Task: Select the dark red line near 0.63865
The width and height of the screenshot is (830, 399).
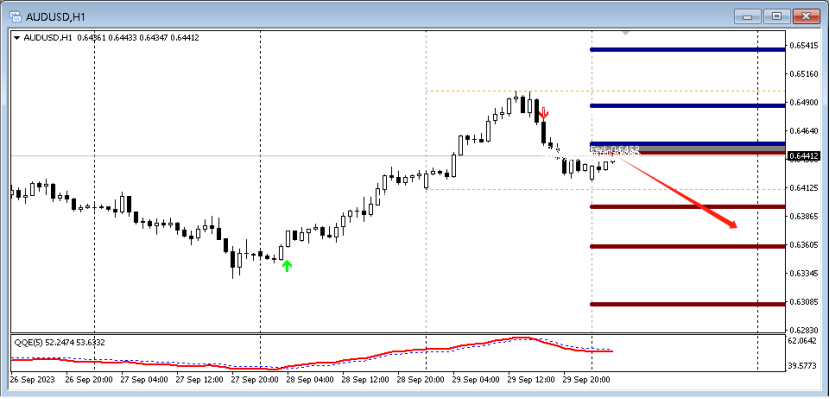Action: coord(687,206)
